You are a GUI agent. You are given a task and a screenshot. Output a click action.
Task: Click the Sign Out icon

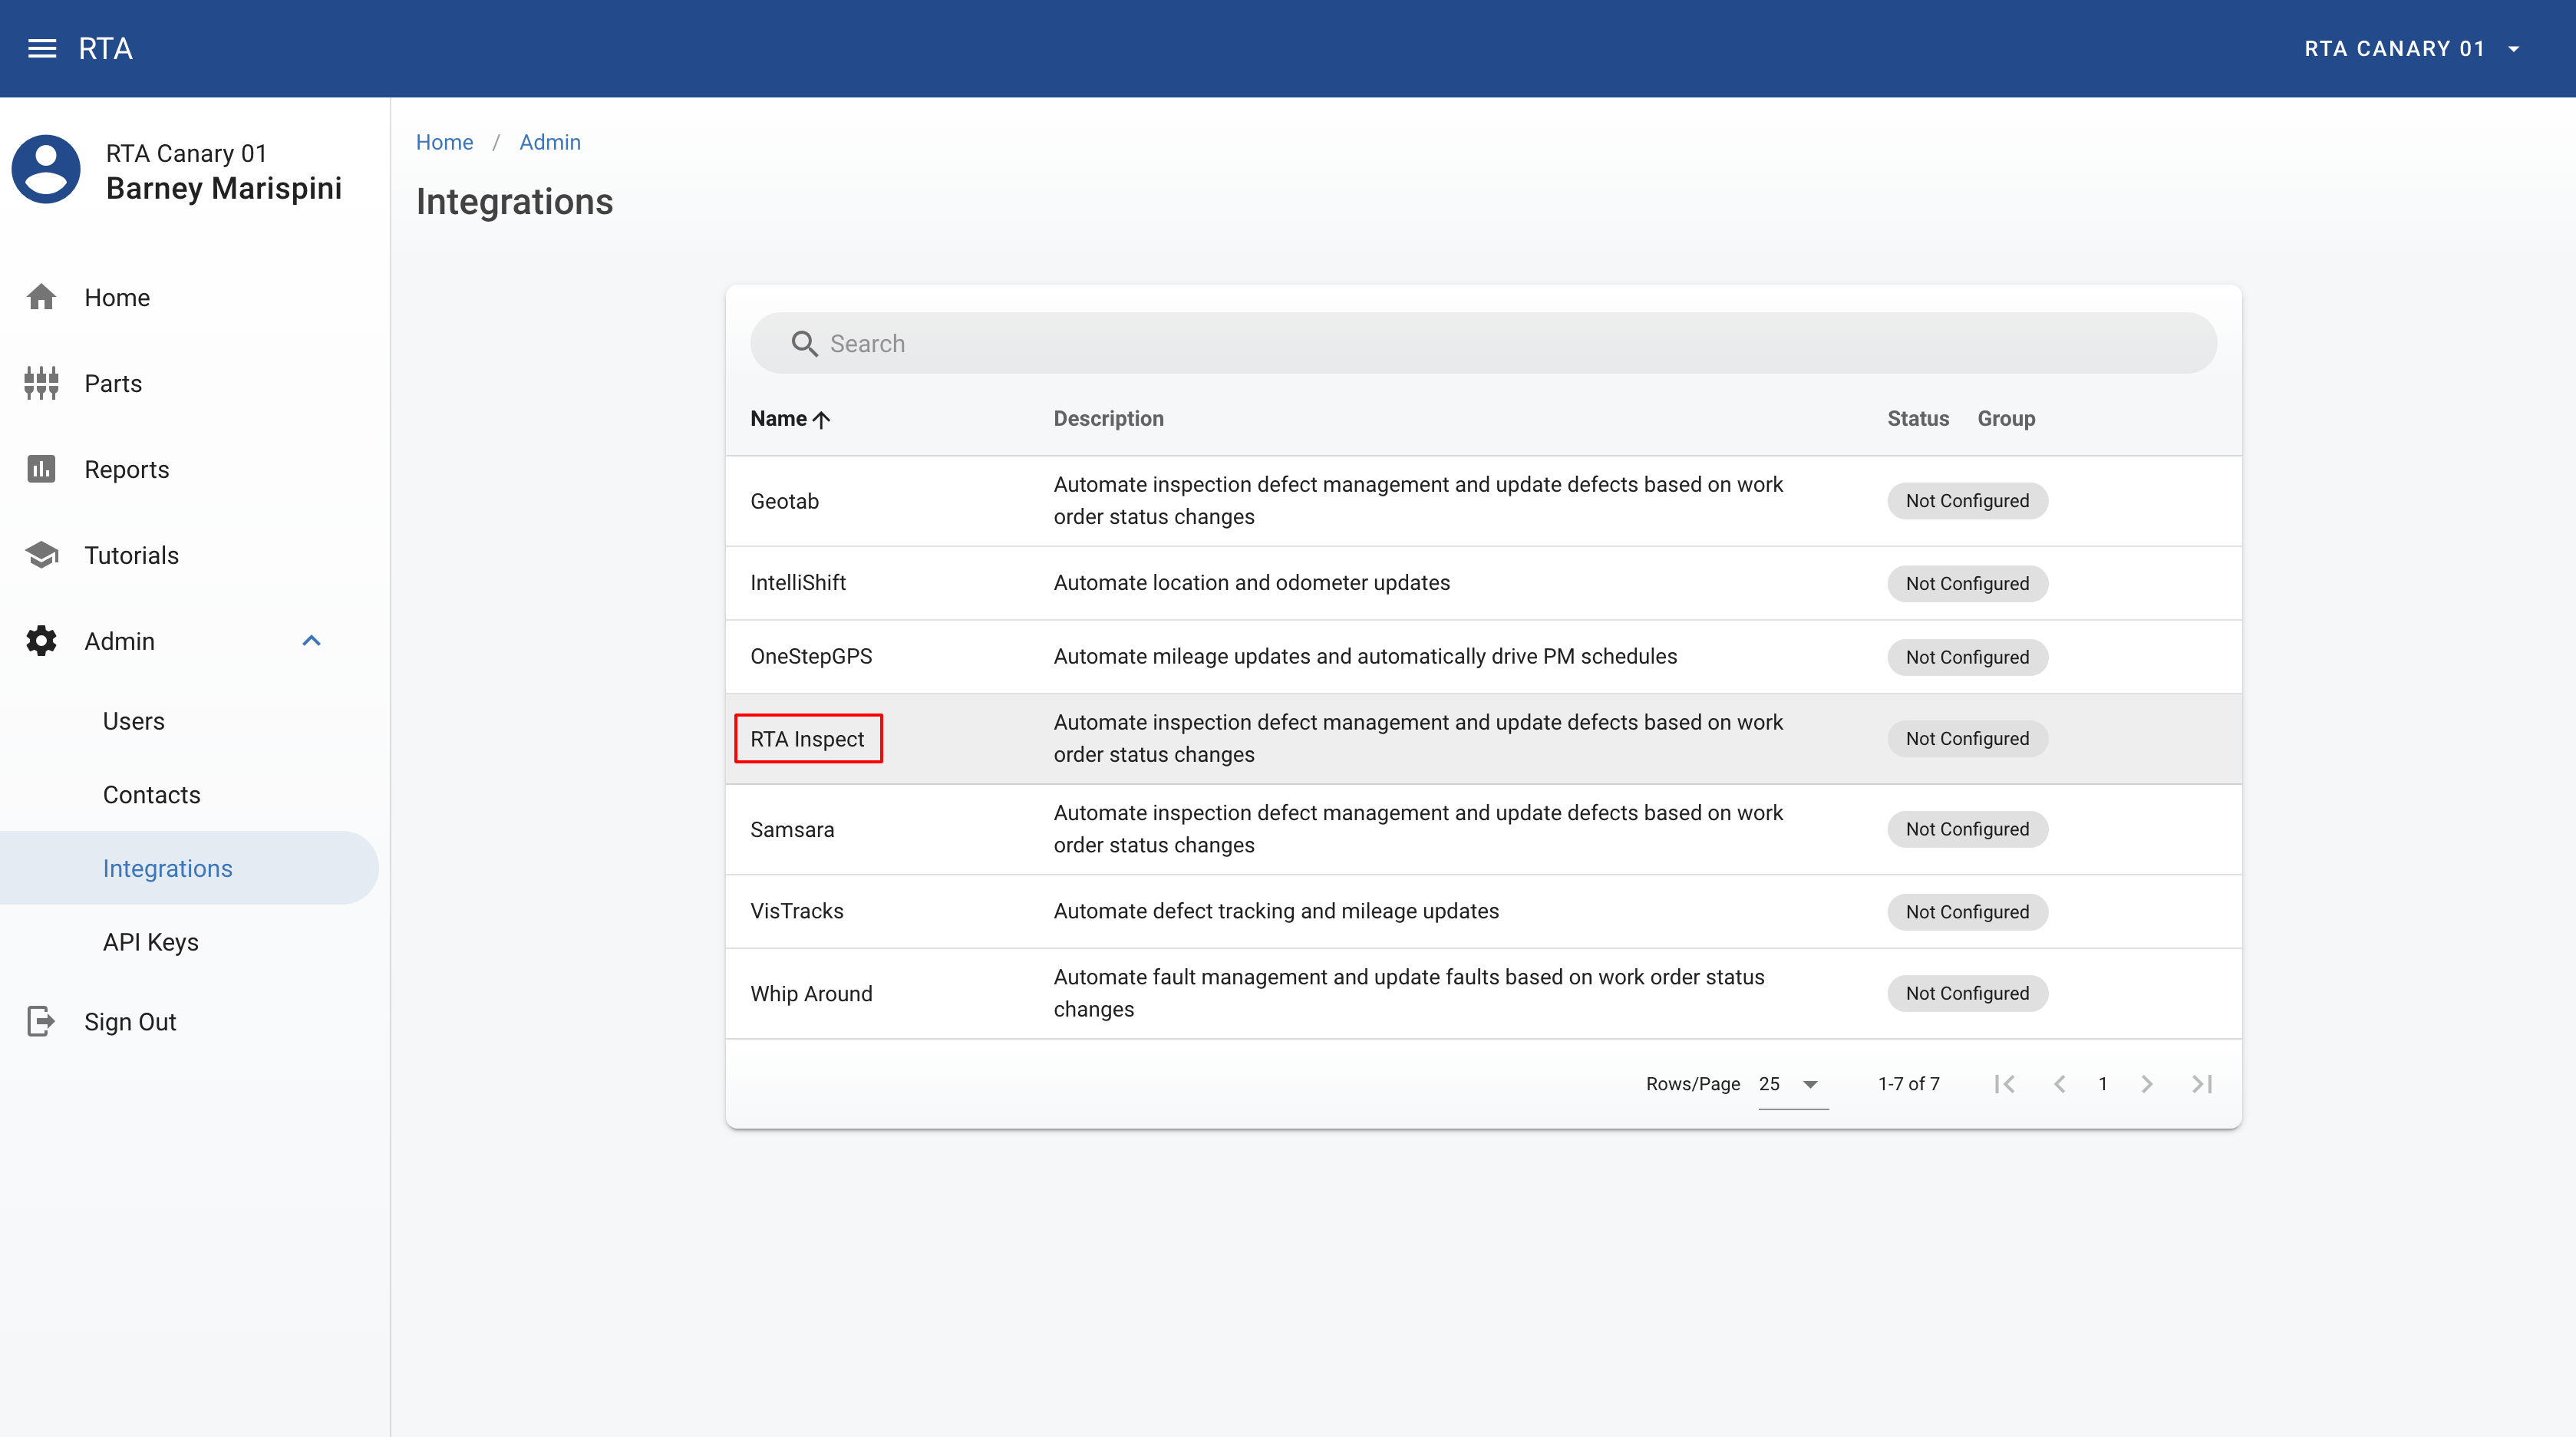(41, 1021)
